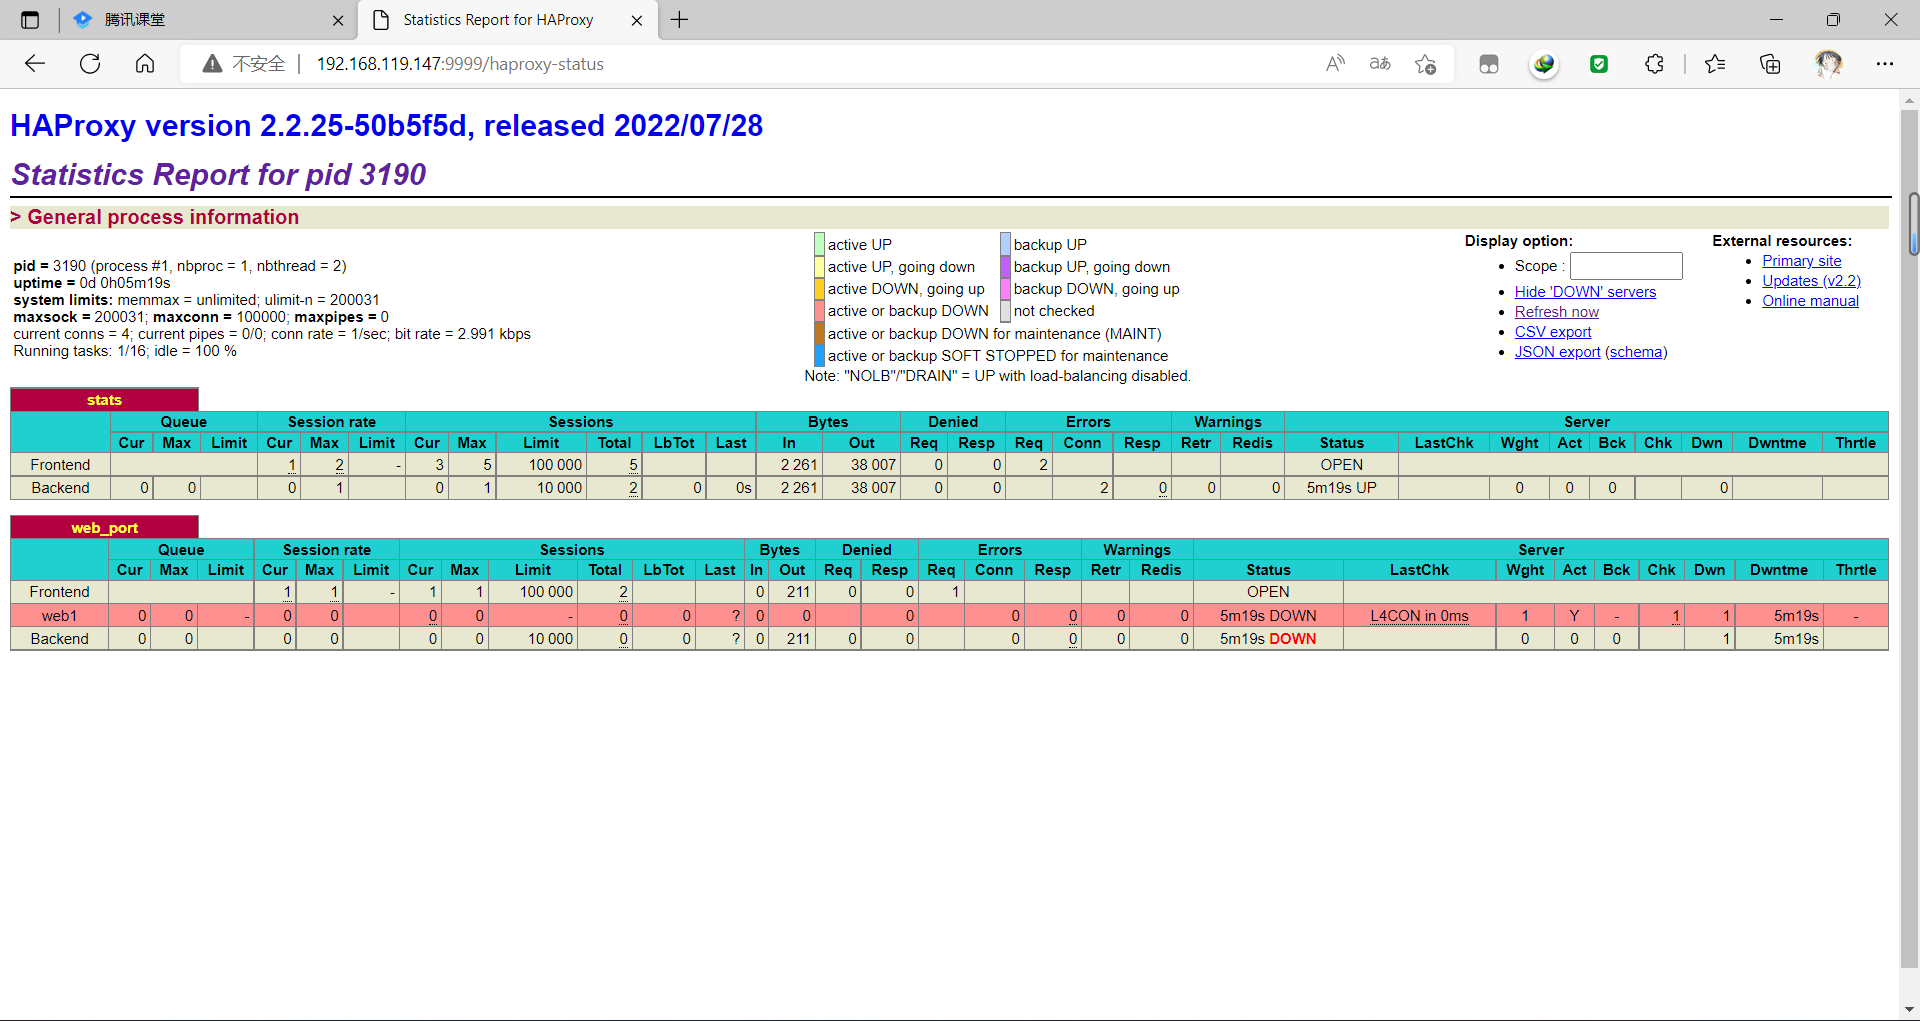Open translate page icon
The width and height of the screenshot is (1920, 1021).
point(1380,64)
